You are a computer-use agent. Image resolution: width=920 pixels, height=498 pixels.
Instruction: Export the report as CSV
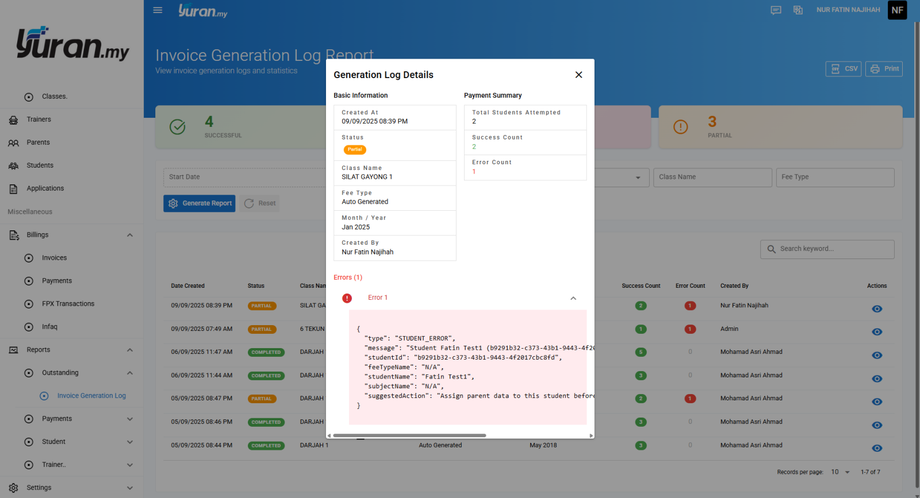(843, 69)
